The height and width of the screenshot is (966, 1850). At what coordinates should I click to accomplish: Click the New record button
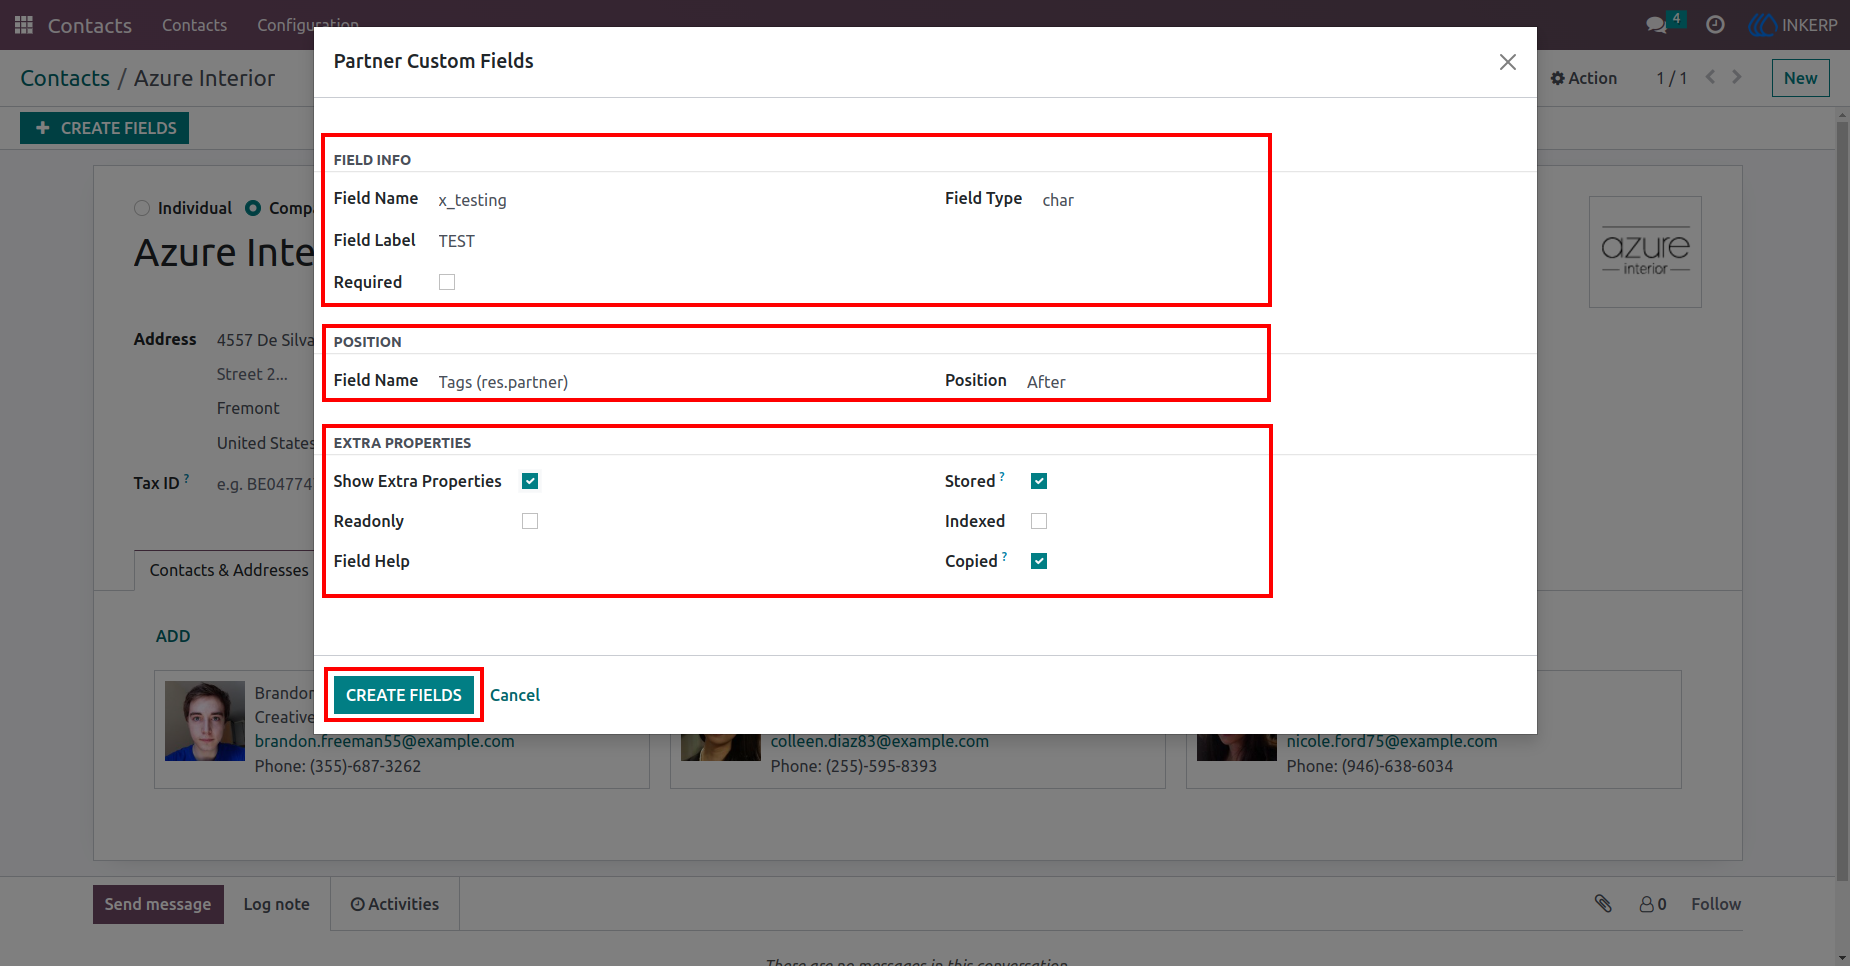[1800, 78]
